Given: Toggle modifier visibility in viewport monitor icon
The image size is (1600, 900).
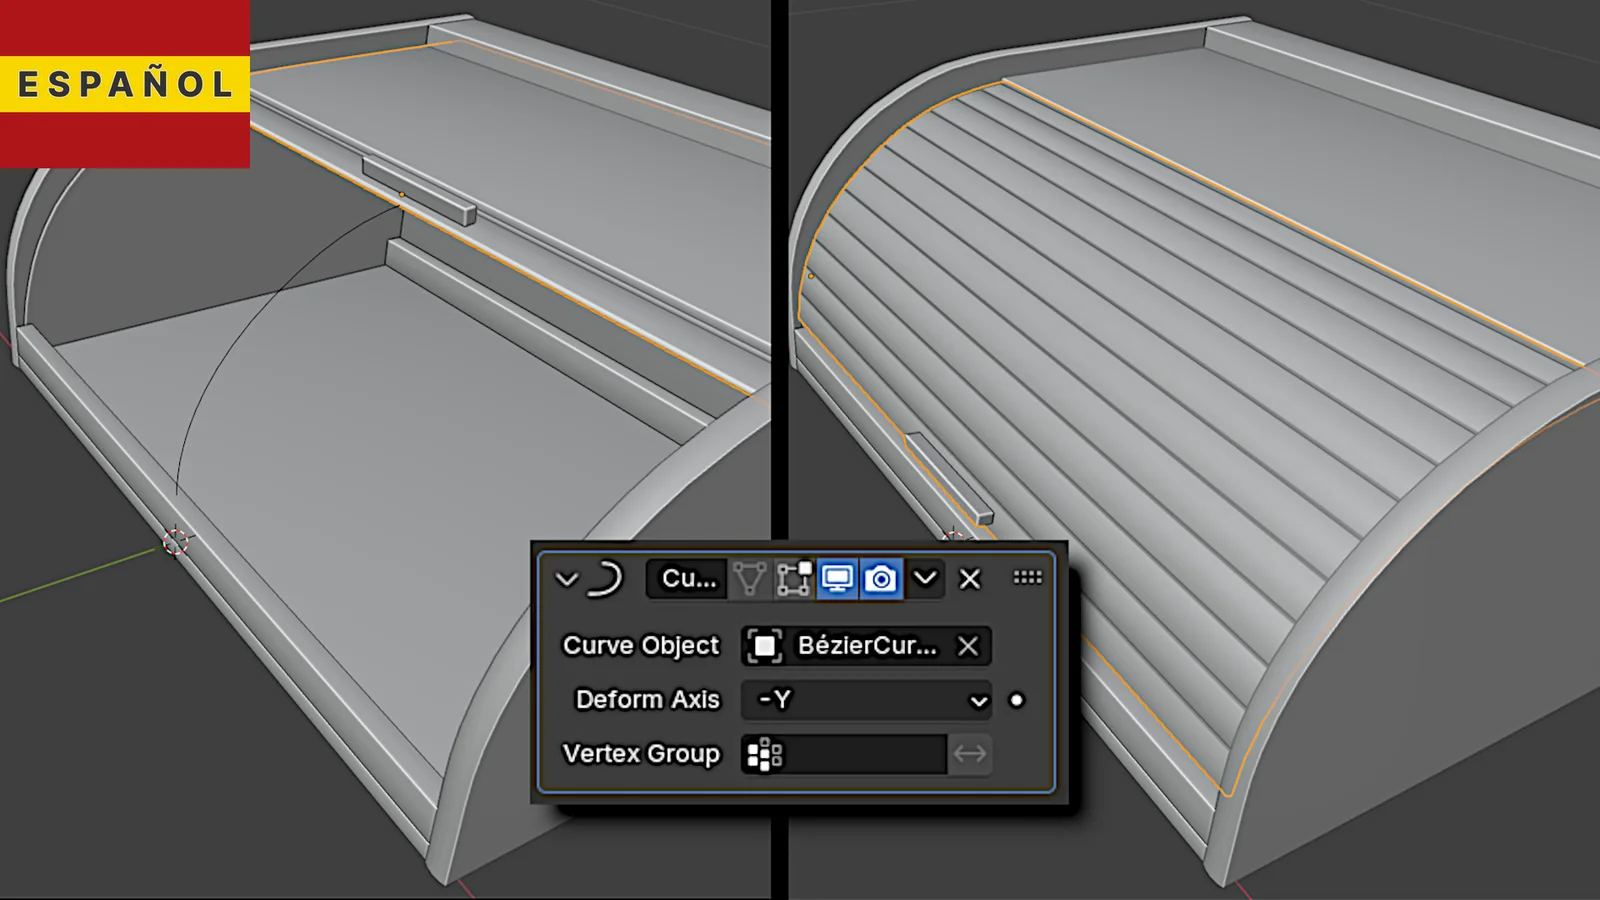Looking at the screenshot, I should [x=837, y=579].
